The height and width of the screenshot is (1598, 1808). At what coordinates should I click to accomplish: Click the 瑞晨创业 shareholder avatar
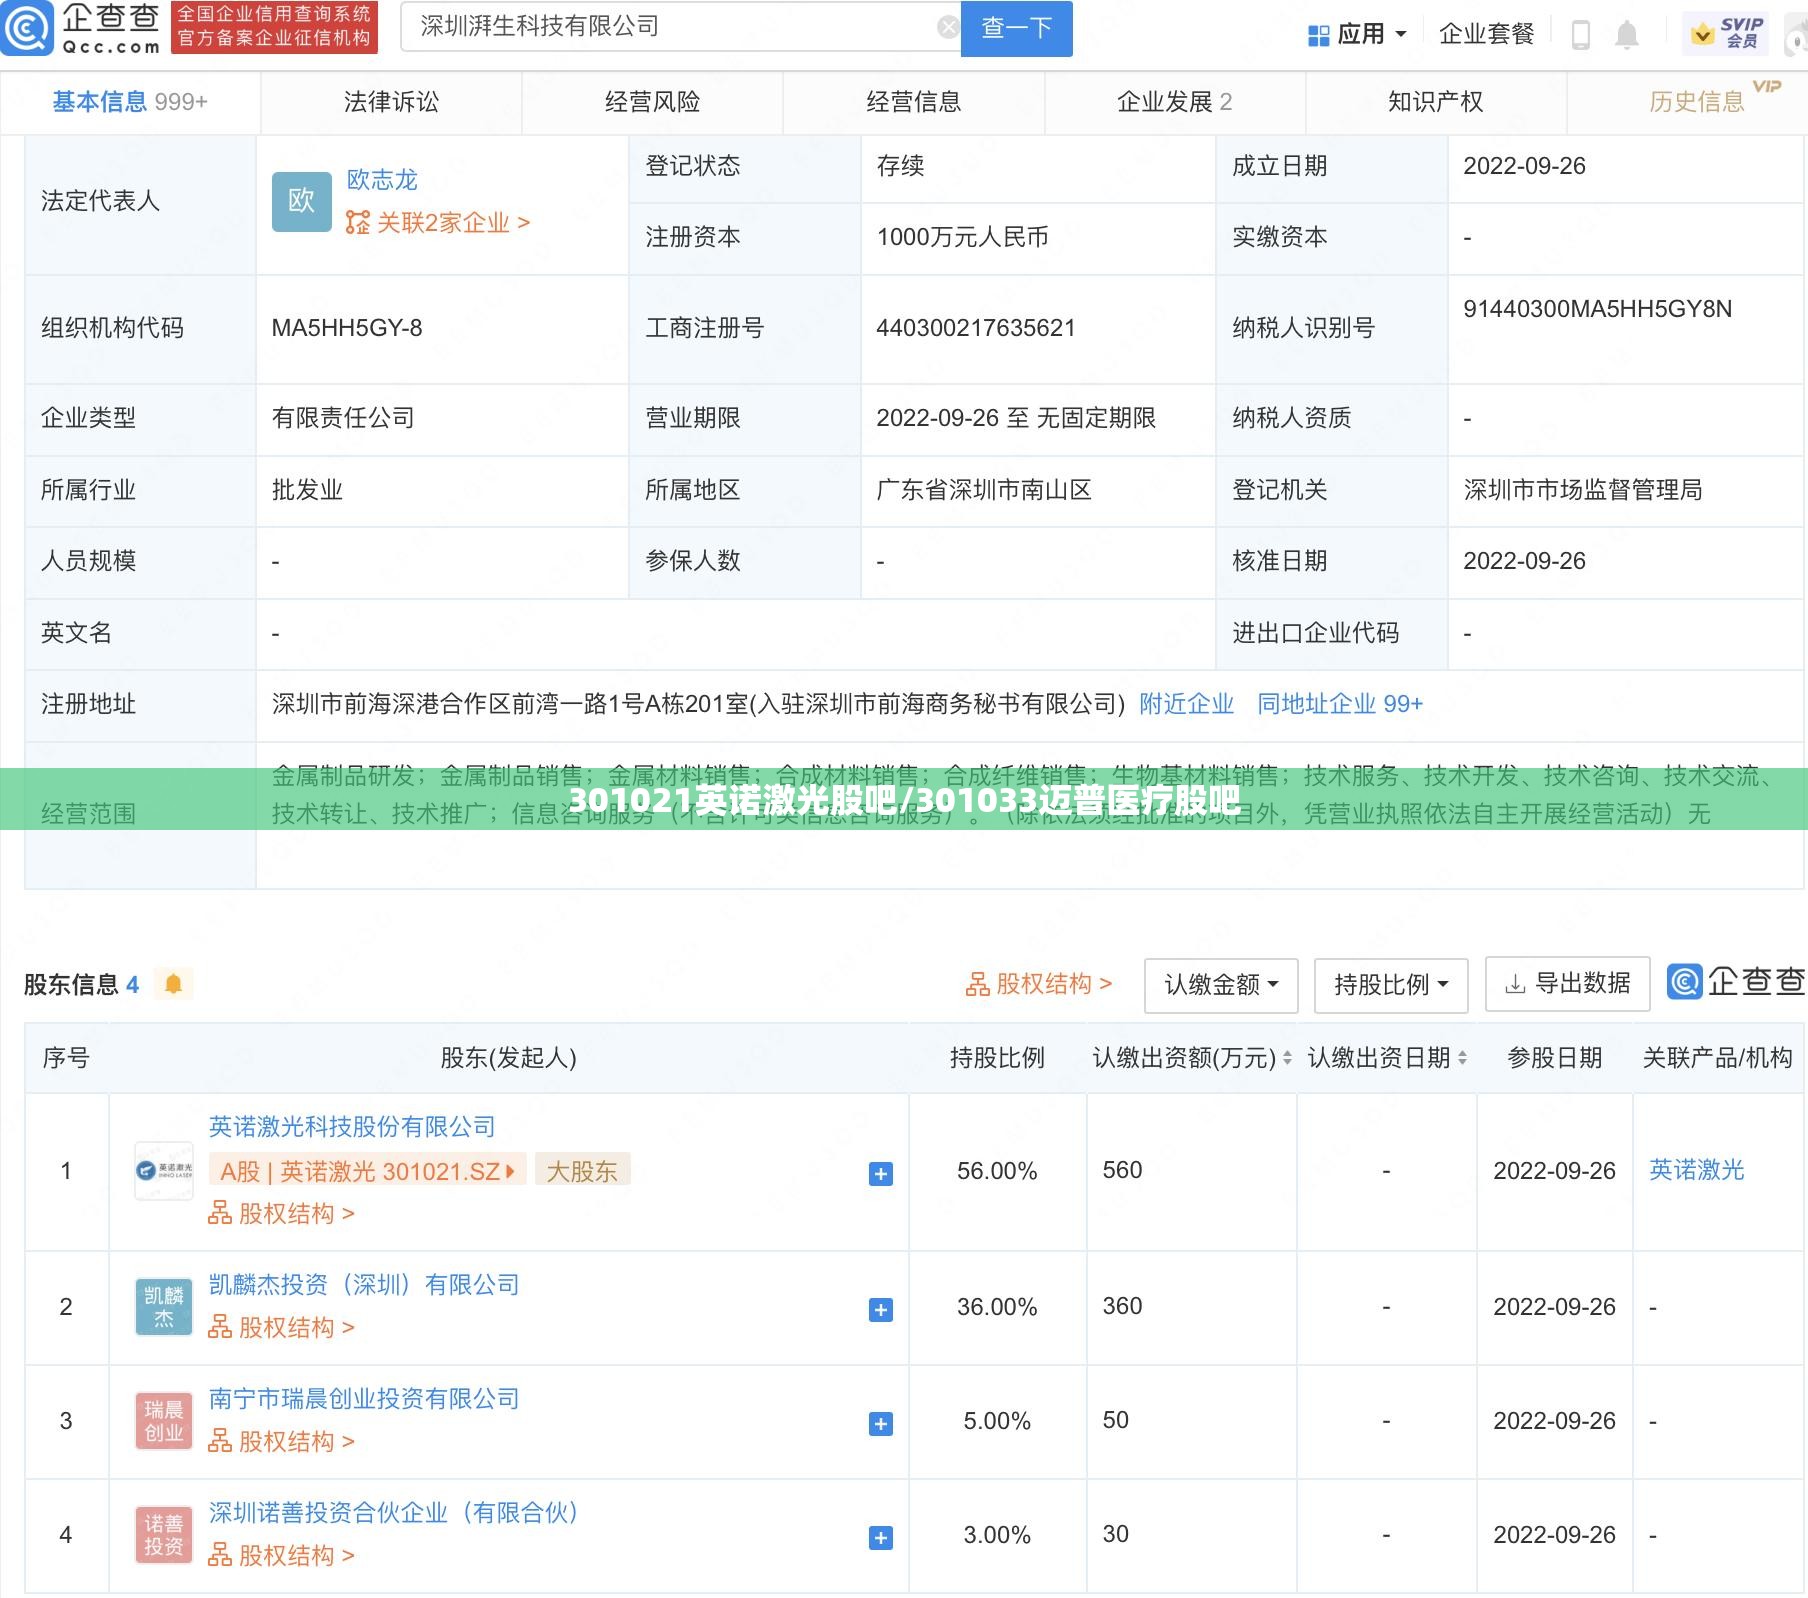point(164,1421)
